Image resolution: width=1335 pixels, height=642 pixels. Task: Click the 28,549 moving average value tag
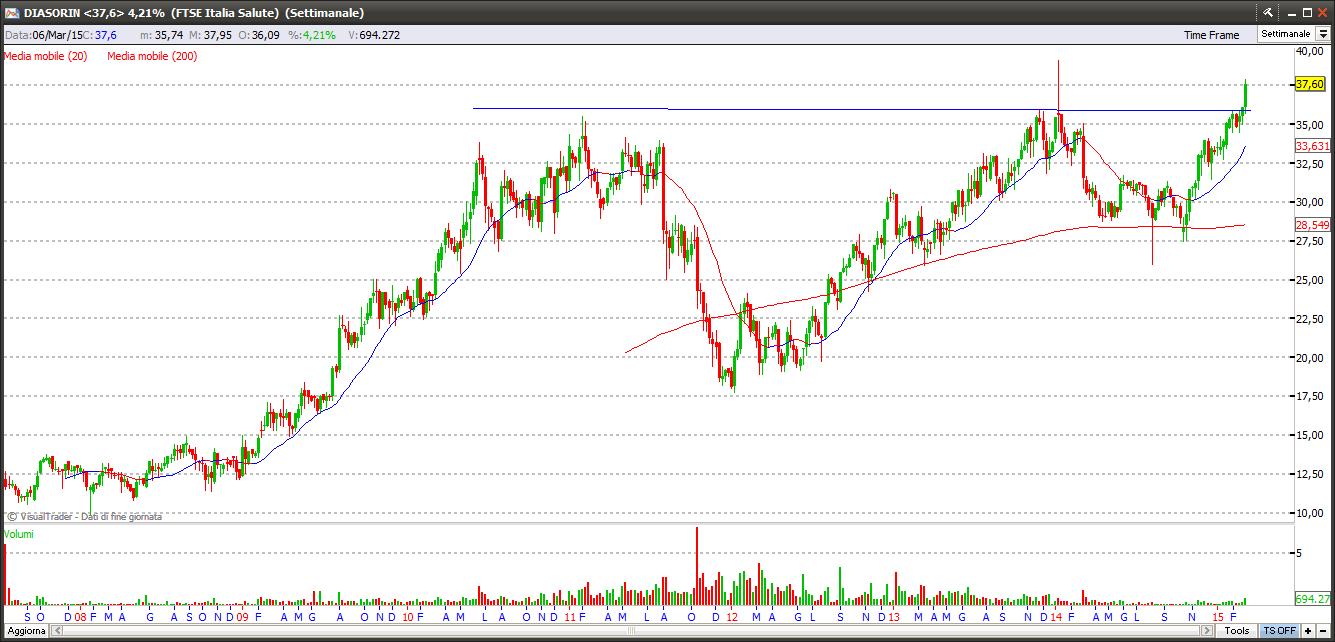tap(1312, 225)
